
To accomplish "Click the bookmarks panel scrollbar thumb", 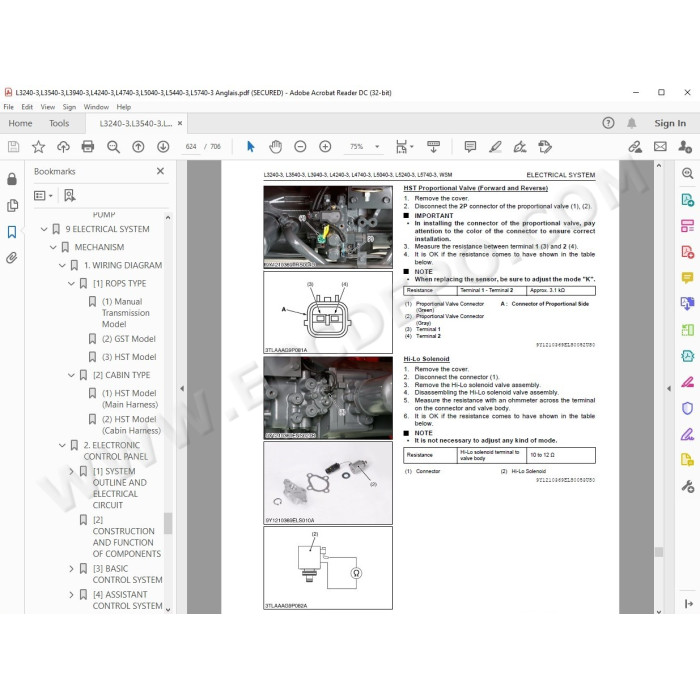I will point(168,523).
